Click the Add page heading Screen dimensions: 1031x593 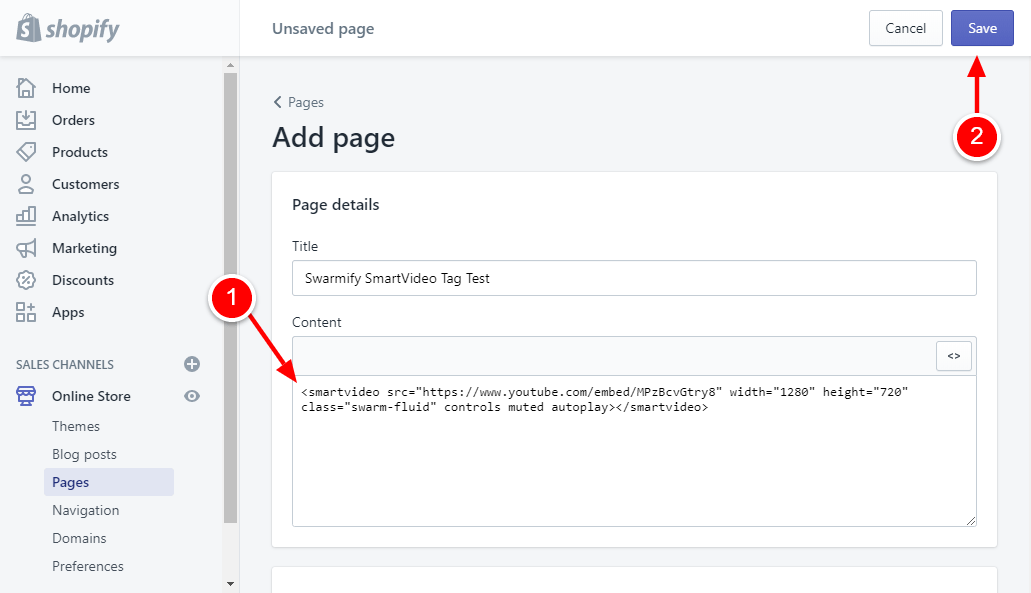pos(333,137)
